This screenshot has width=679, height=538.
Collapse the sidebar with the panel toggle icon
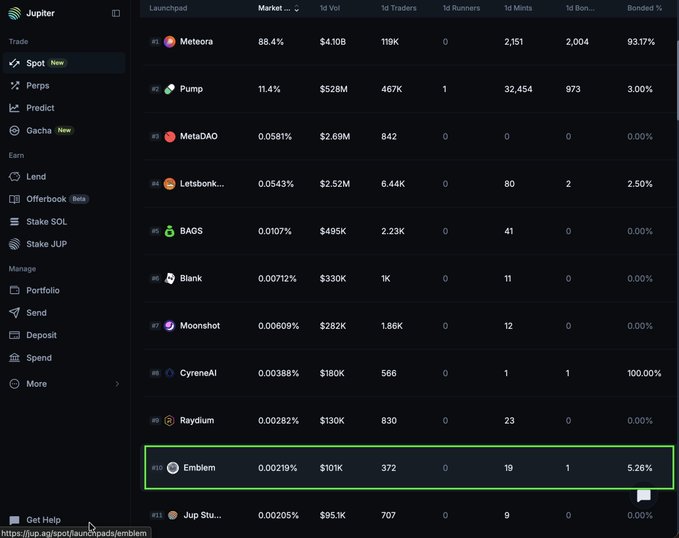pos(116,13)
